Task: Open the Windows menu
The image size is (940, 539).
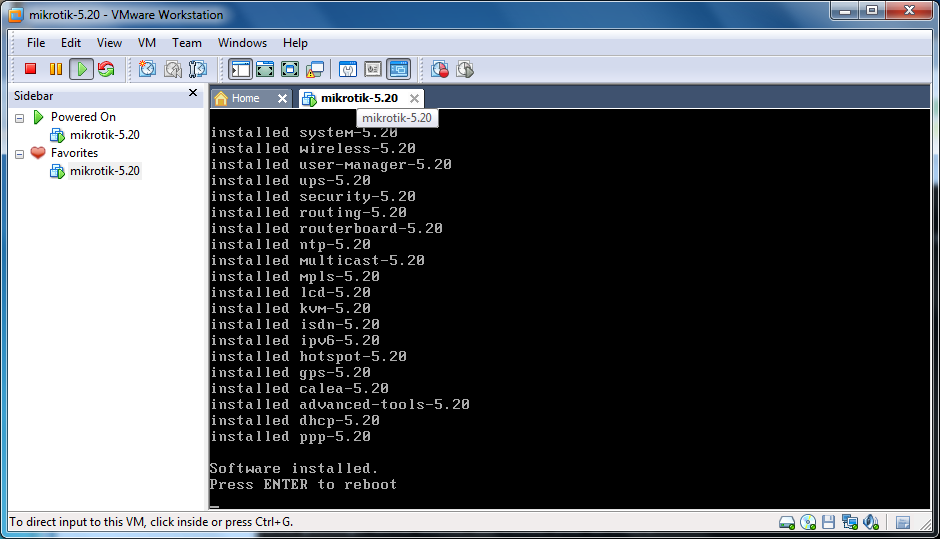Action: pyautogui.click(x=242, y=43)
